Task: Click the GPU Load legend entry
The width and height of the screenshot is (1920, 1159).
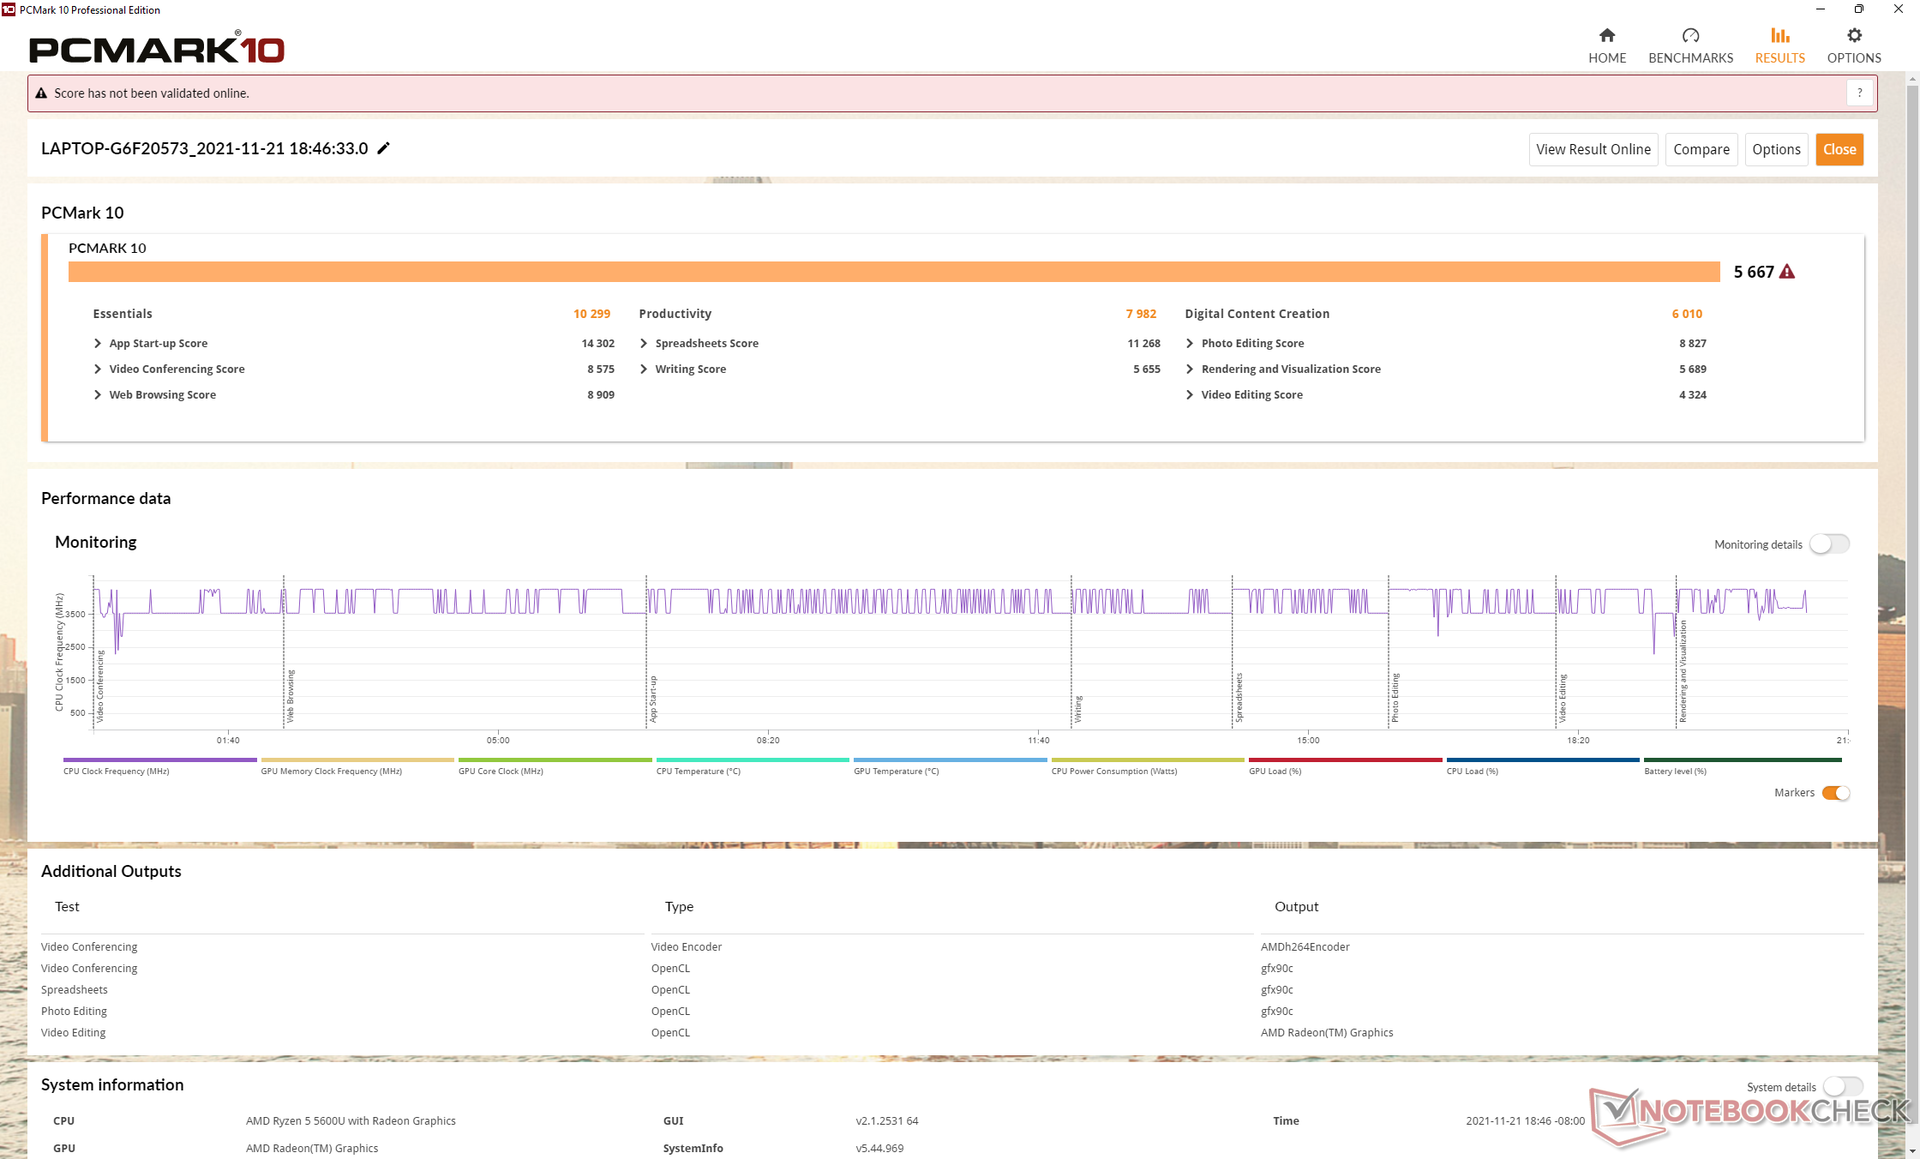Action: pos(1275,771)
